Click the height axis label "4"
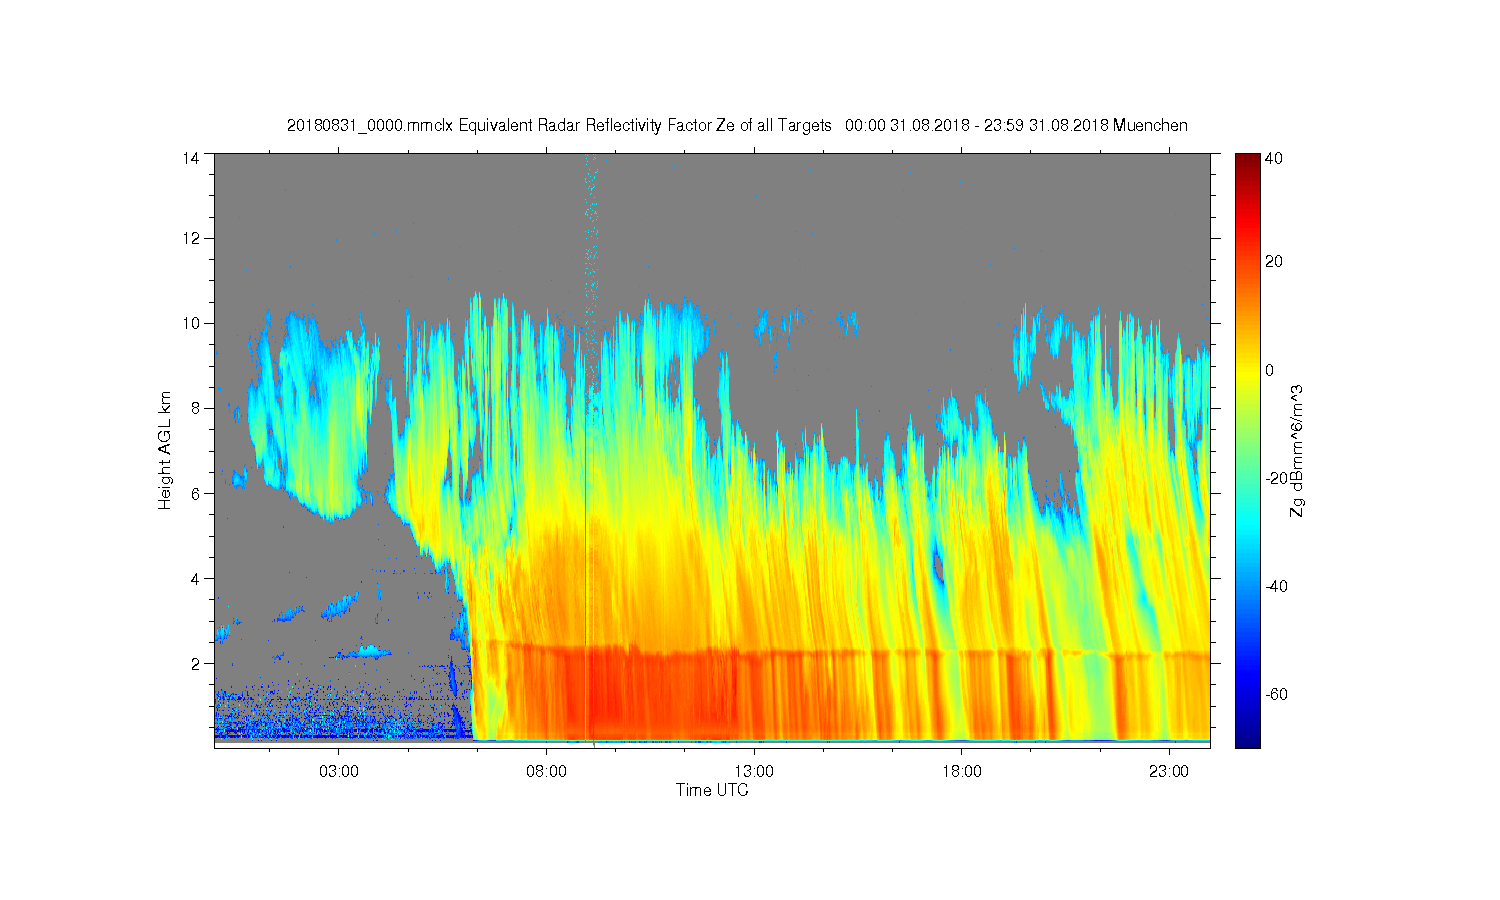The height and width of the screenshot is (900, 1500). point(194,578)
